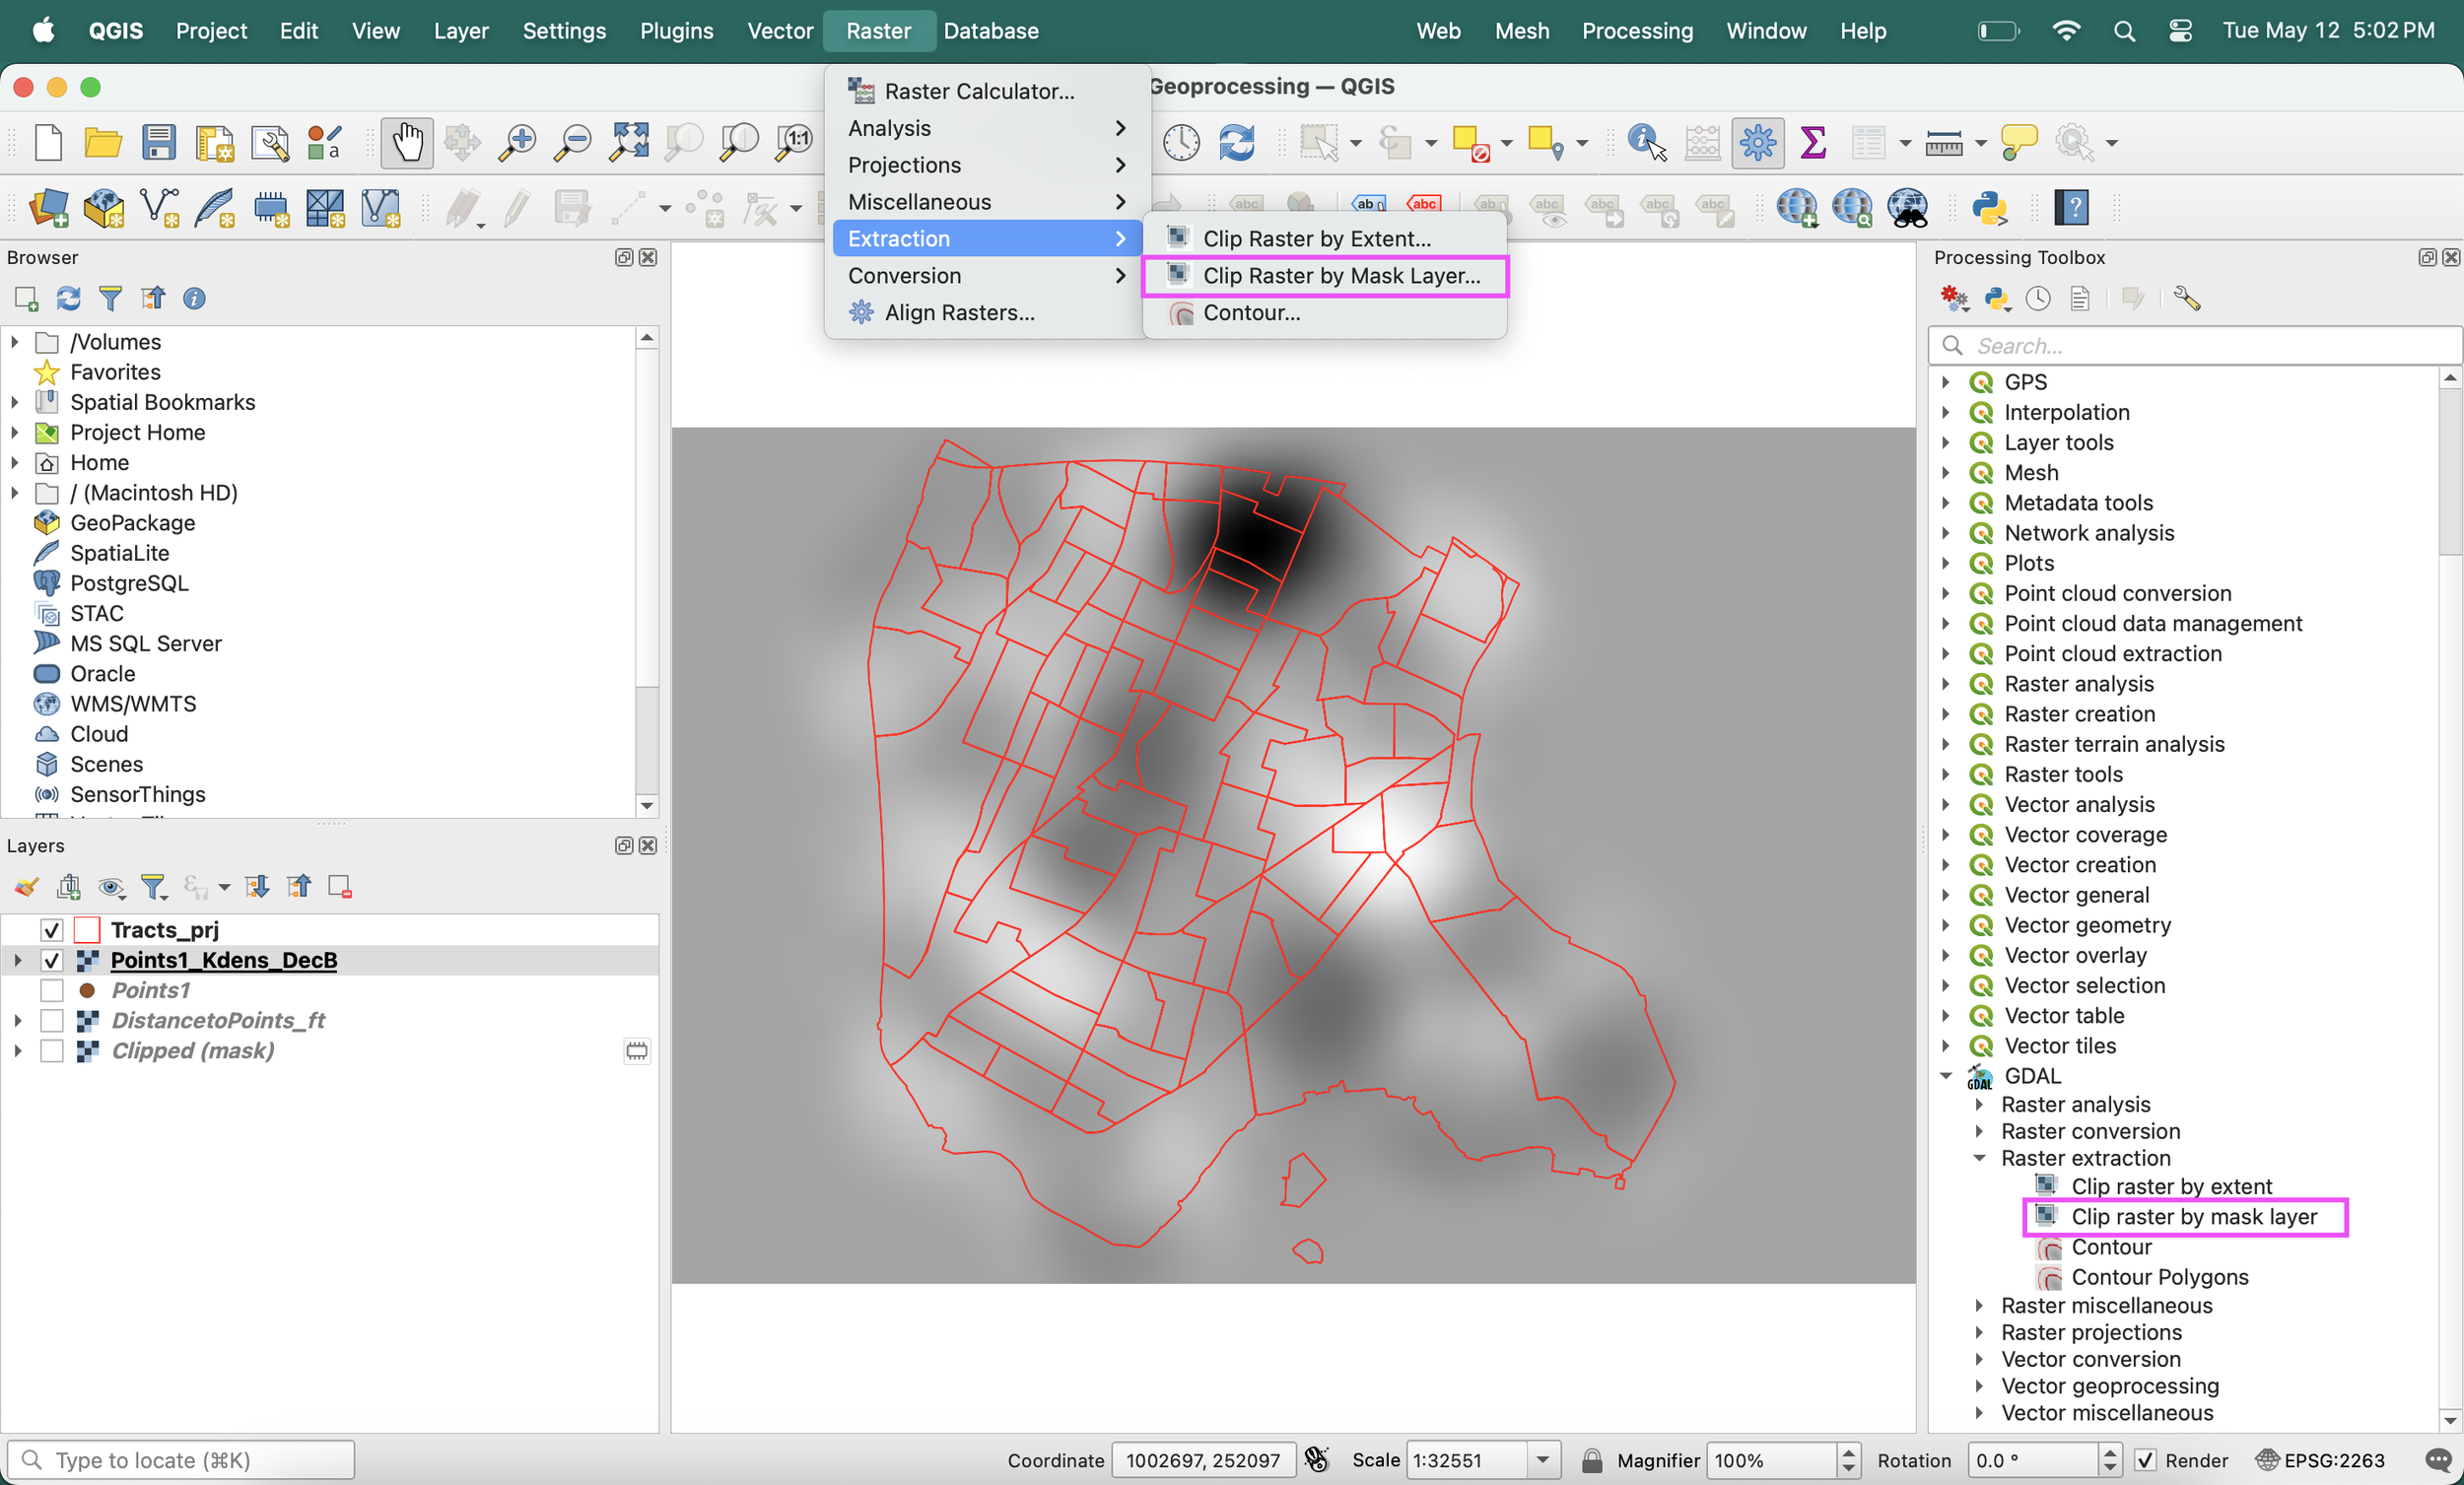
Task: Click Align Rasters menu entry
Action: [x=987, y=312]
